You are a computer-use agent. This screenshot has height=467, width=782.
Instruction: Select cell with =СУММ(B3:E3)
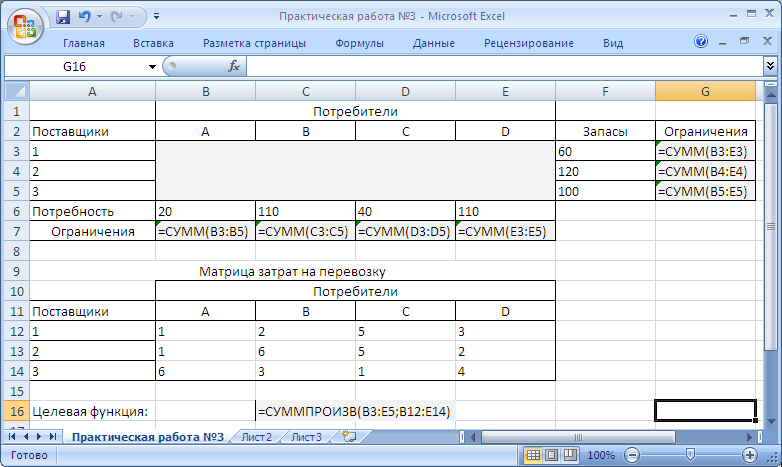[x=705, y=151]
